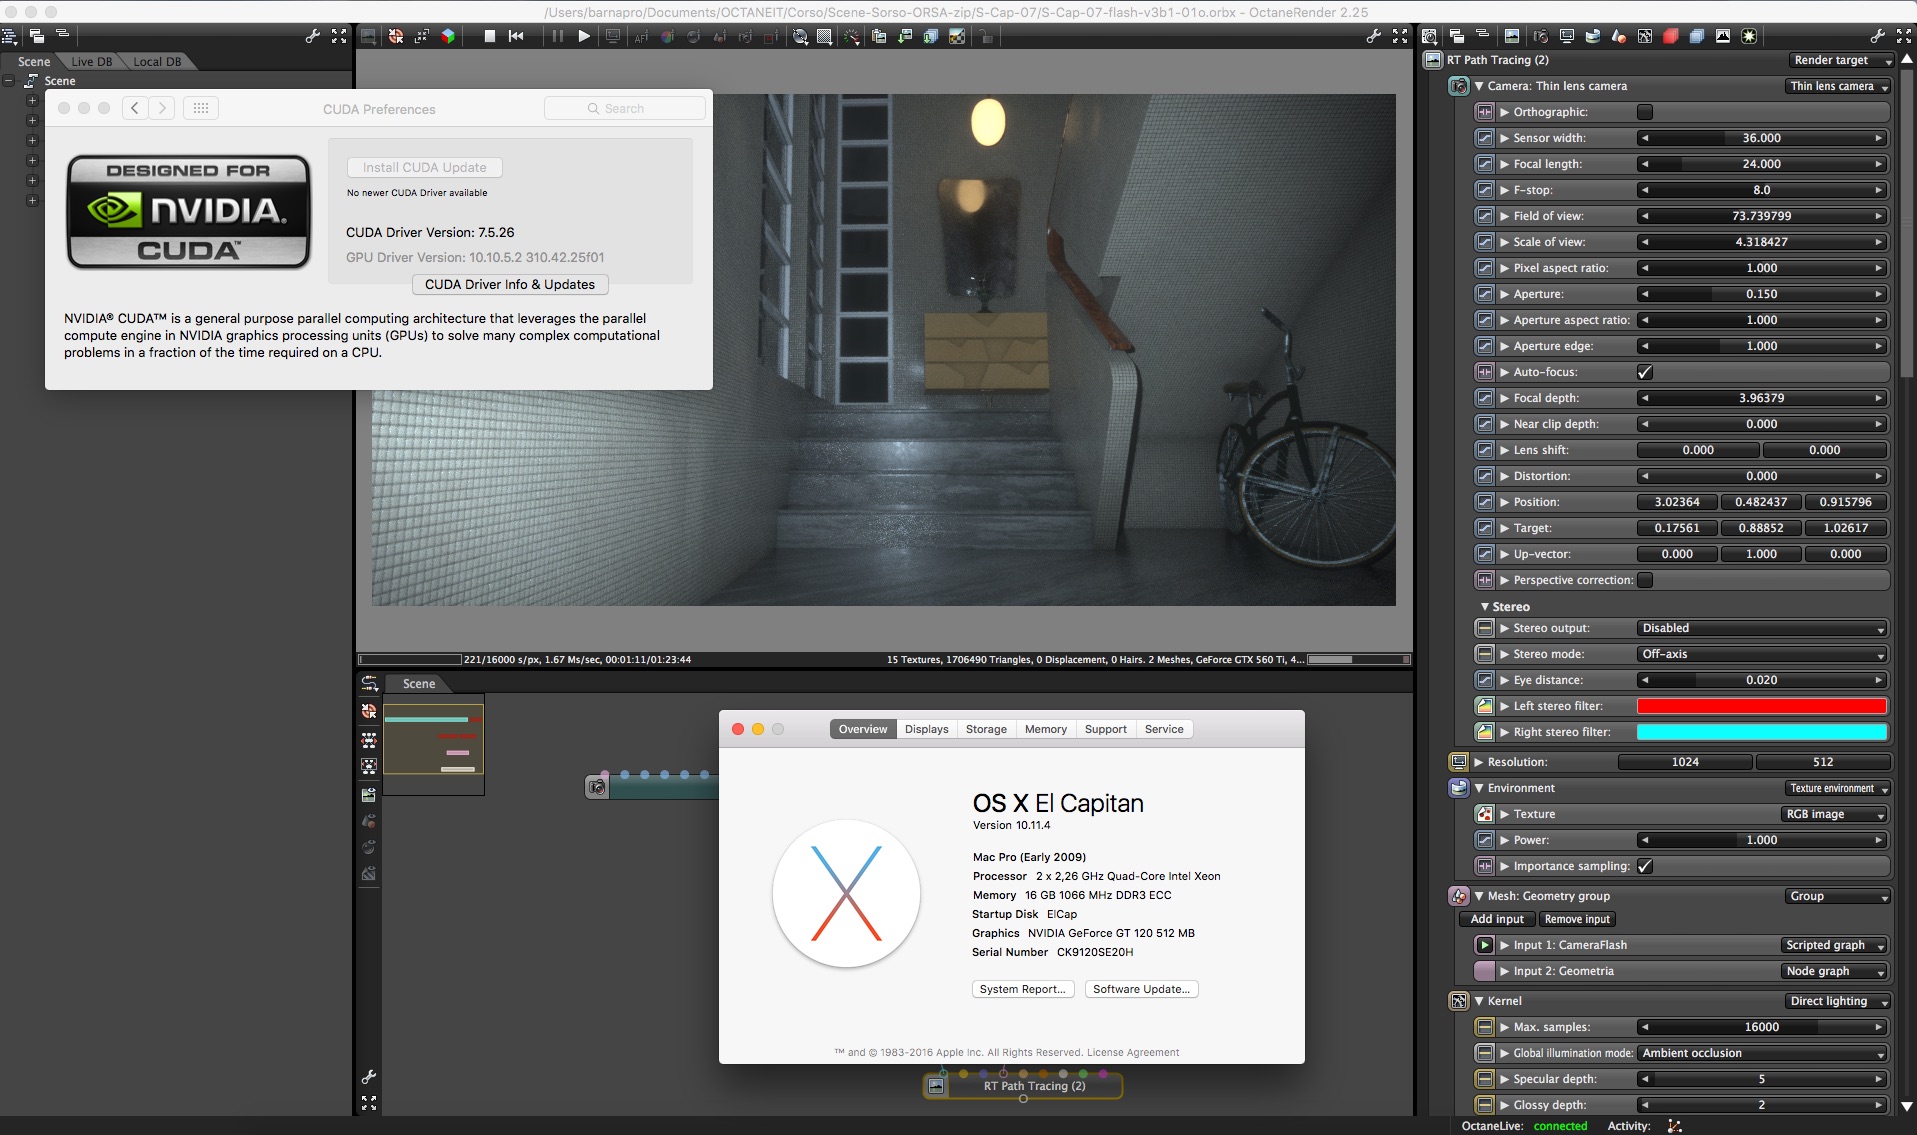Screen dimensions: 1917x1135
Task: Copy the render to clipboard
Action: pos(879,36)
